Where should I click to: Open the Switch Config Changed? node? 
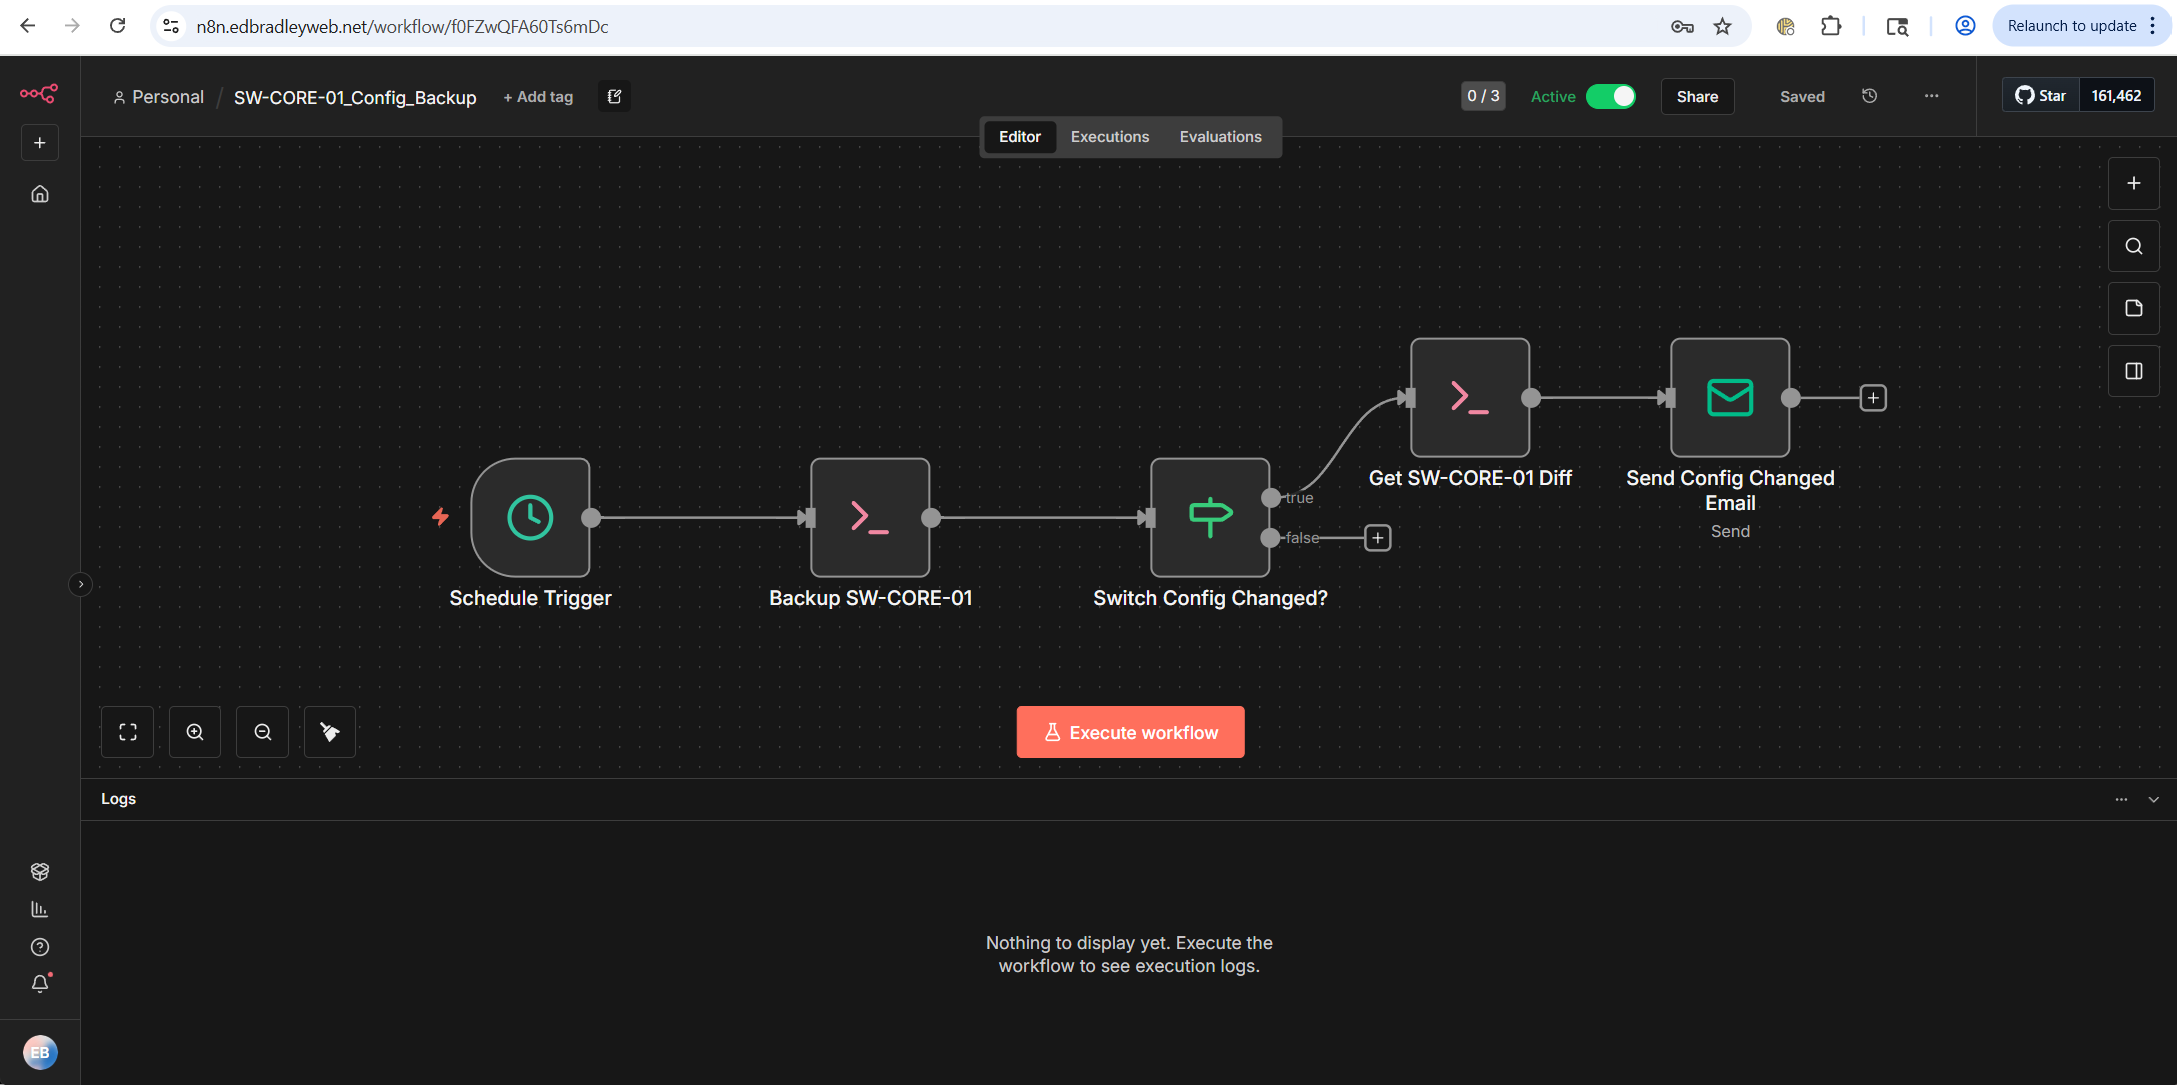[x=1210, y=517]
